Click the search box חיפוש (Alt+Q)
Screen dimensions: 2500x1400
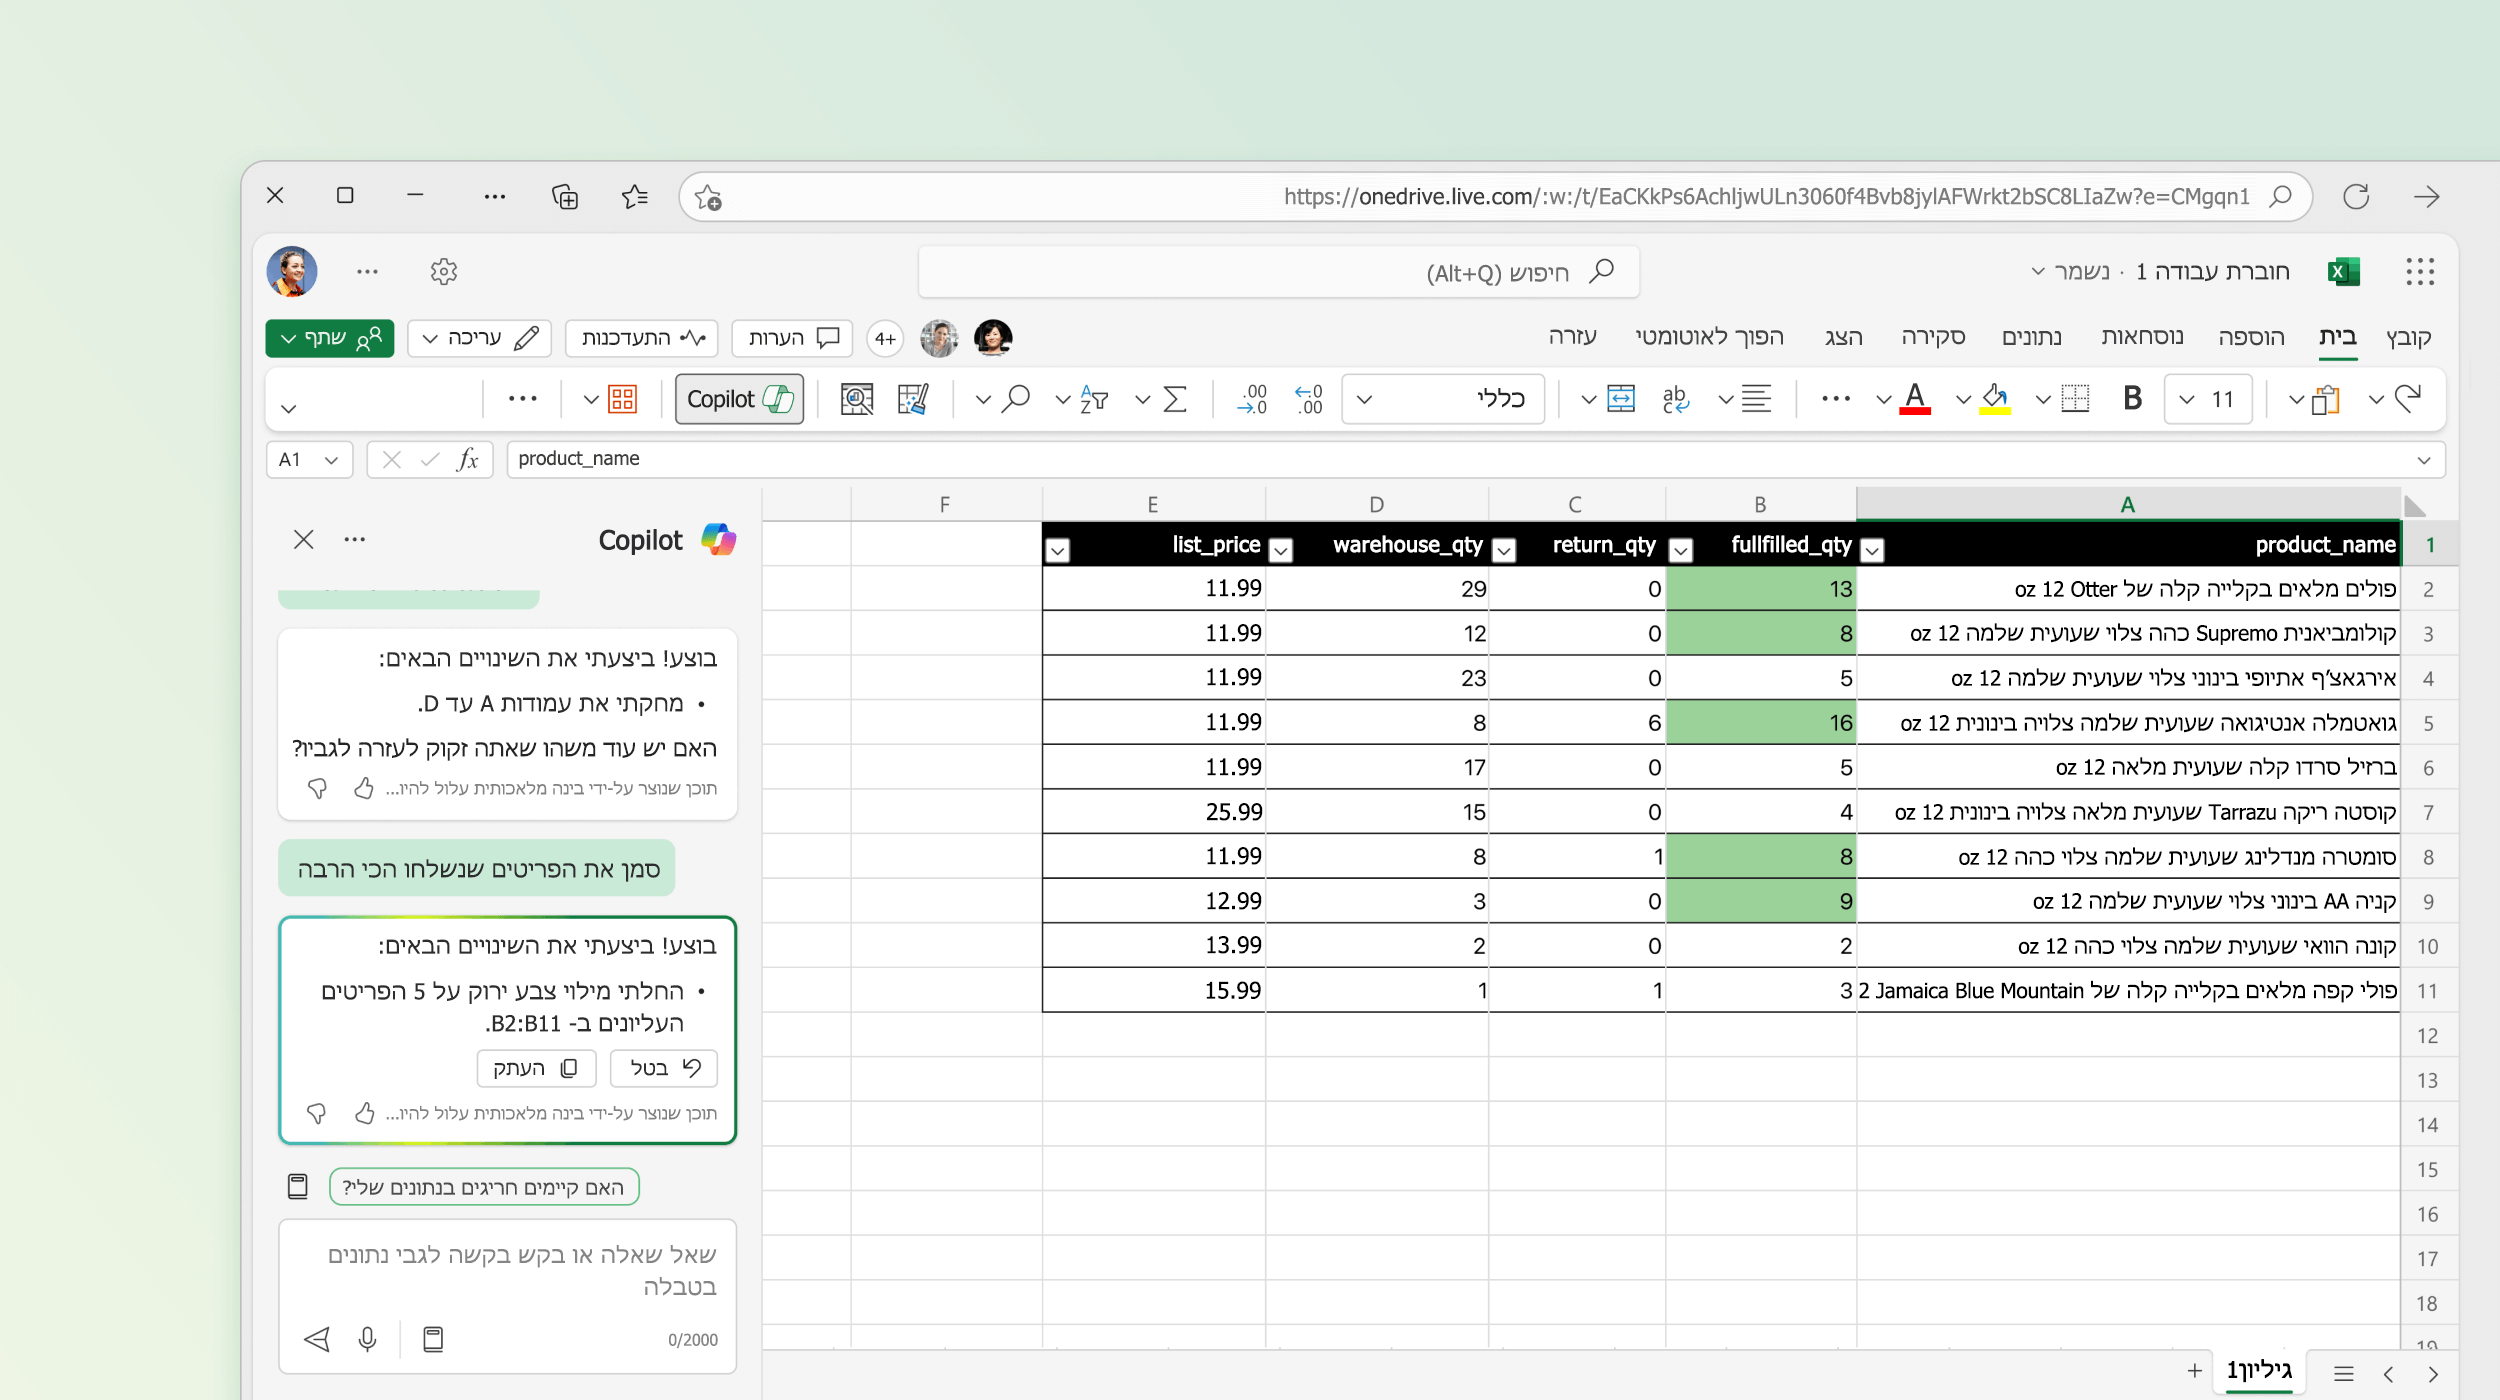coord(1279,272)
